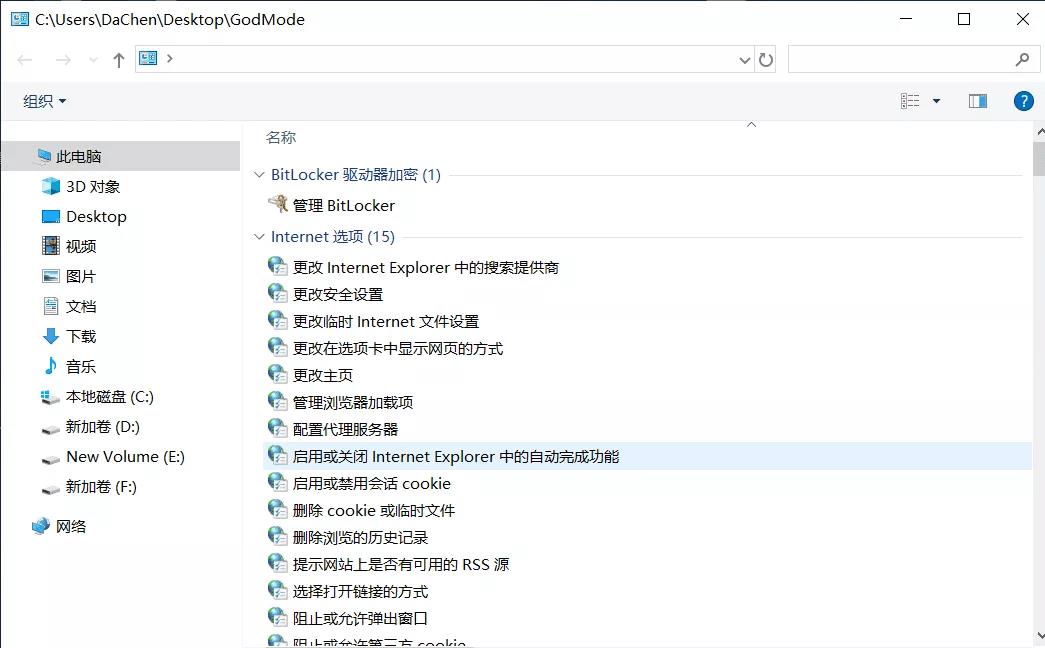Viewport: 1045px width, 648px height.
Task: Click the 音乐 note icon
Action: (51, 366)
